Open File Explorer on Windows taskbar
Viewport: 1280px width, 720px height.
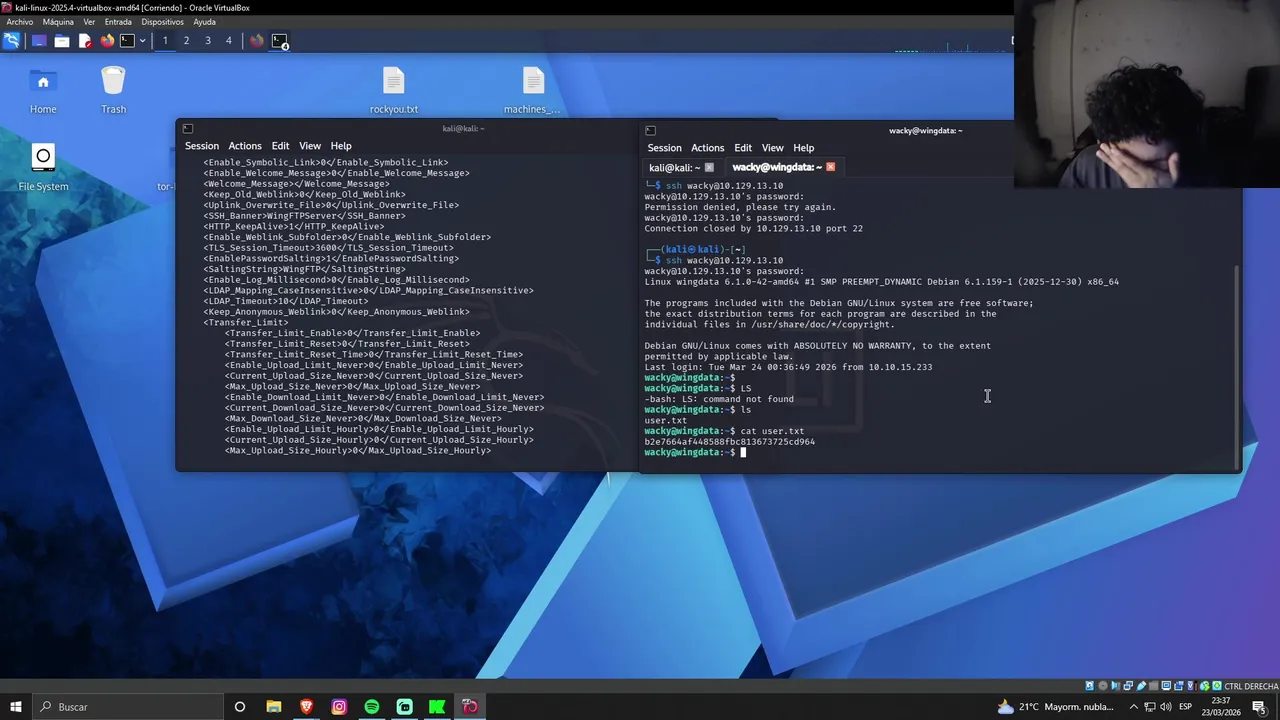coord(274,707)
